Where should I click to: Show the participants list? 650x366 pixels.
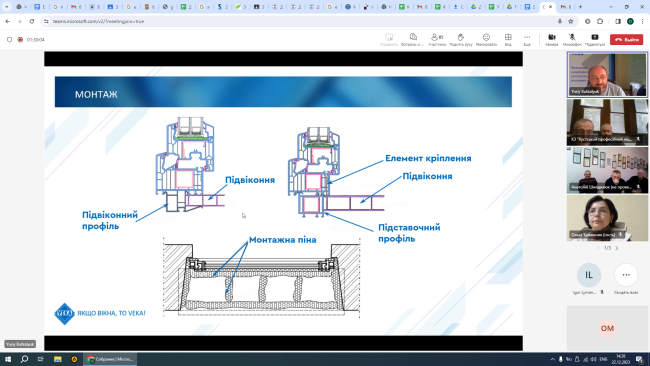pyautogui.click(x=437, y=39)
